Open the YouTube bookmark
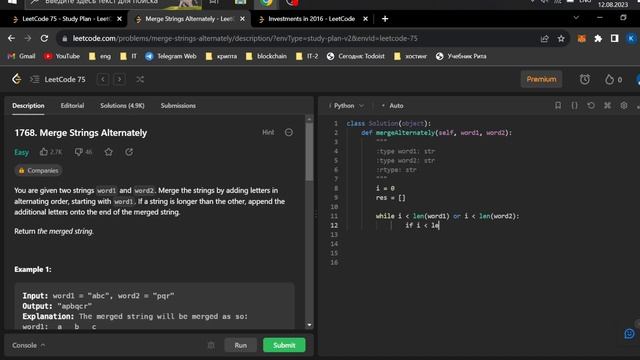640x360 pixels. [62, 56]
